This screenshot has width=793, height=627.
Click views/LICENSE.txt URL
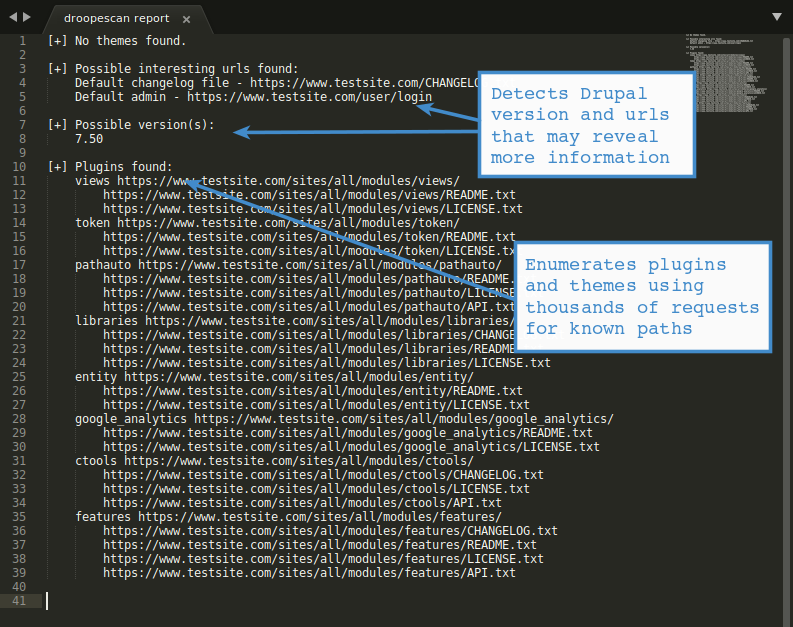coord(313,209)
